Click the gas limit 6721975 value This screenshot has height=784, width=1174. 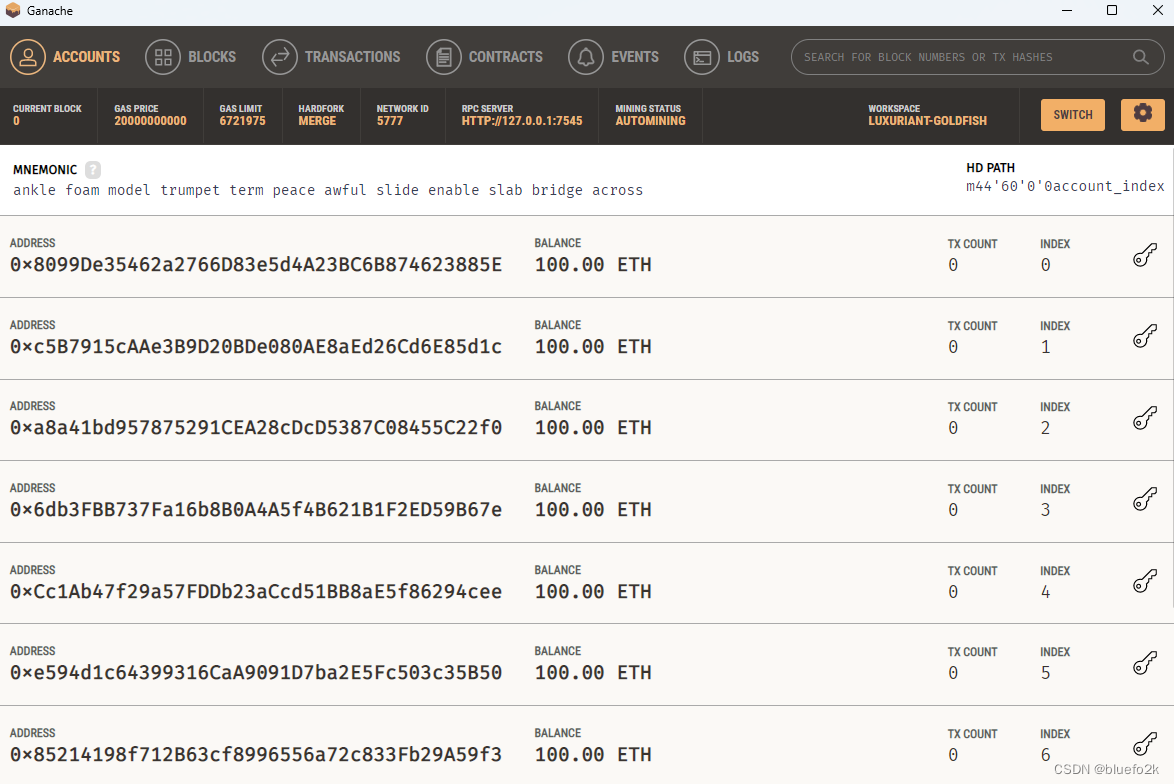[x=243, y=121]
